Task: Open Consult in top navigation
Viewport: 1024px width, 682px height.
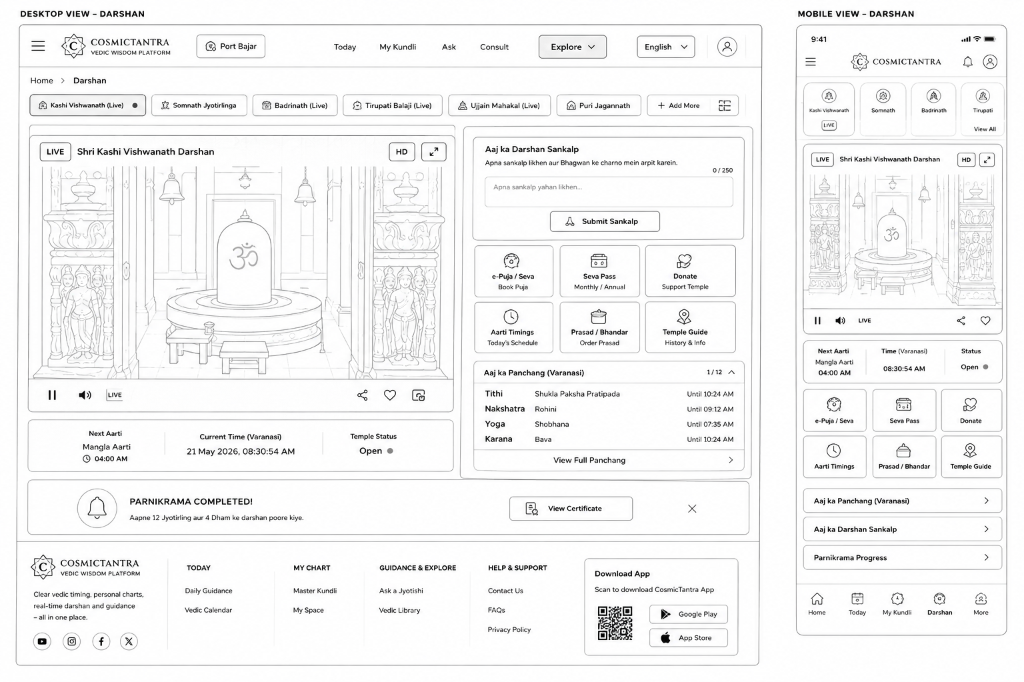Action: coord(494,47)
